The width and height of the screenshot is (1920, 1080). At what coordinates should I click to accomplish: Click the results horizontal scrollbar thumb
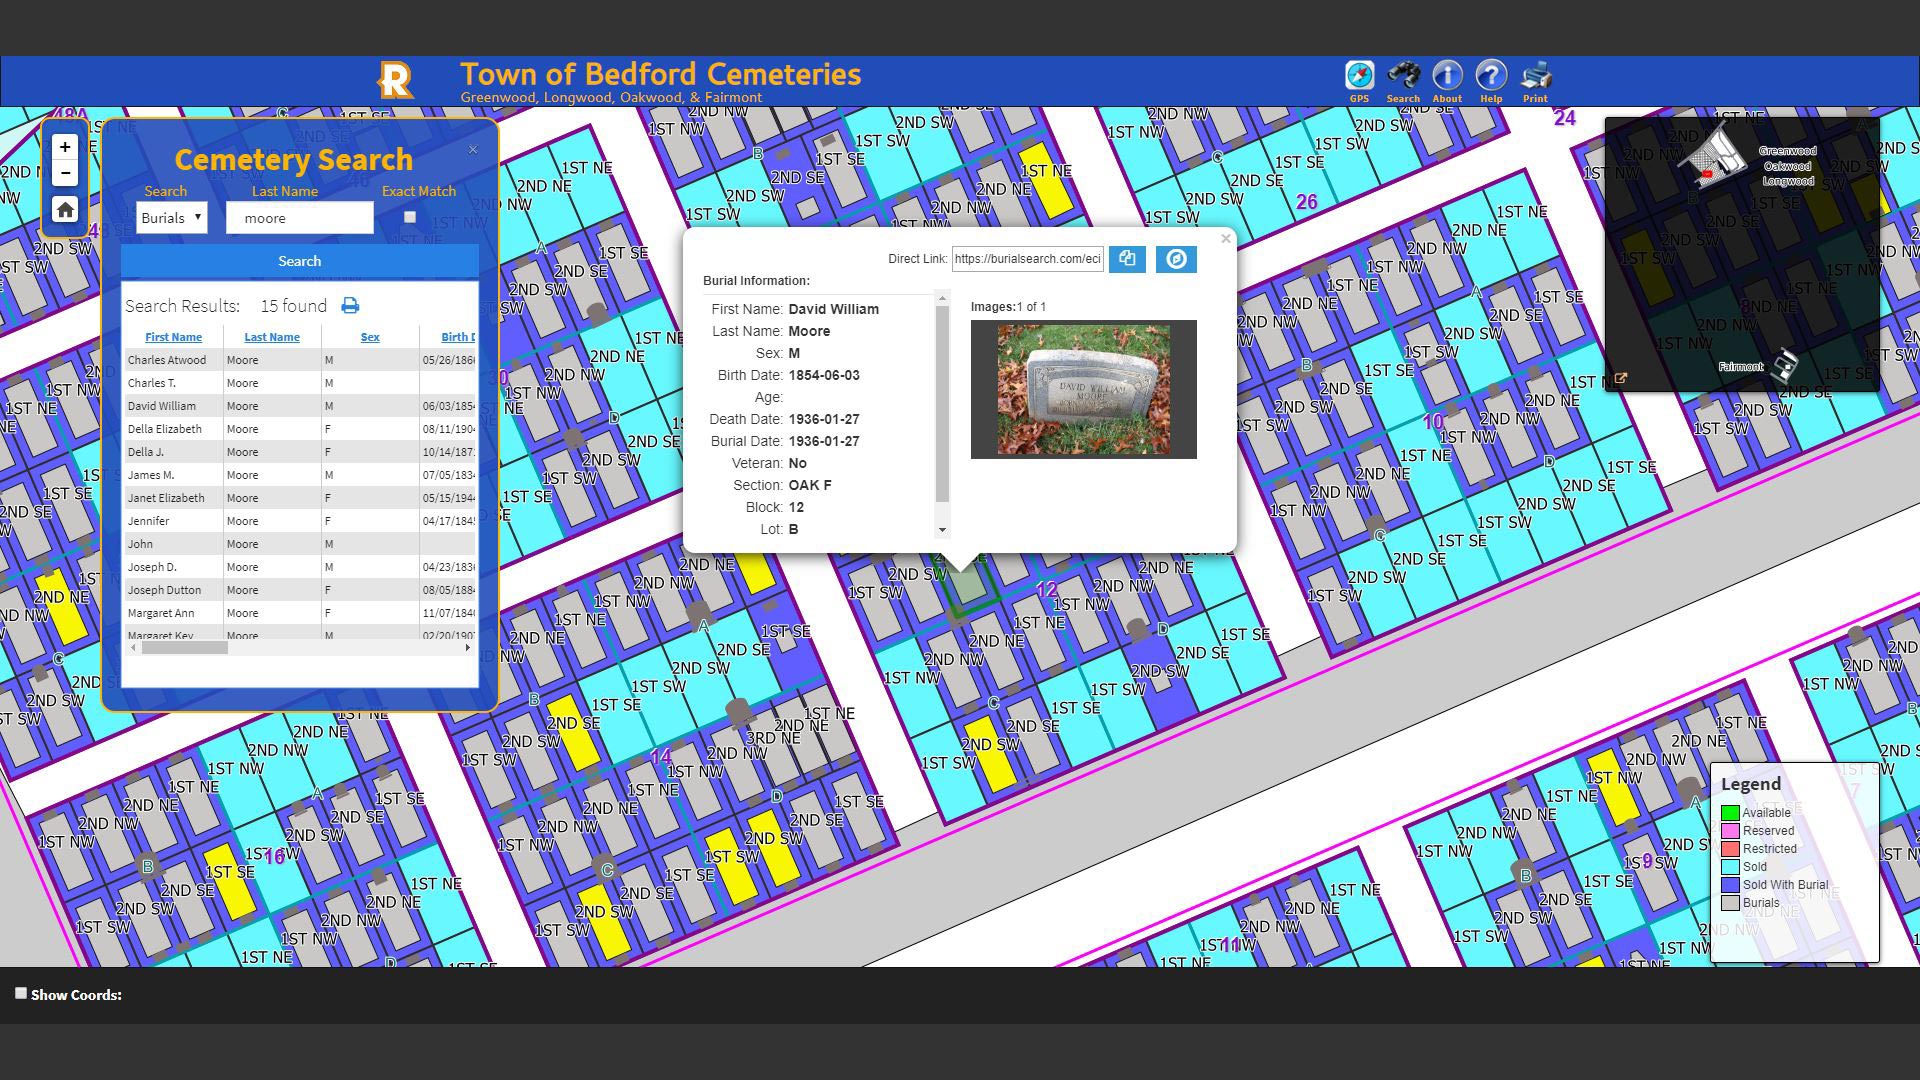(x=185, y=648)
